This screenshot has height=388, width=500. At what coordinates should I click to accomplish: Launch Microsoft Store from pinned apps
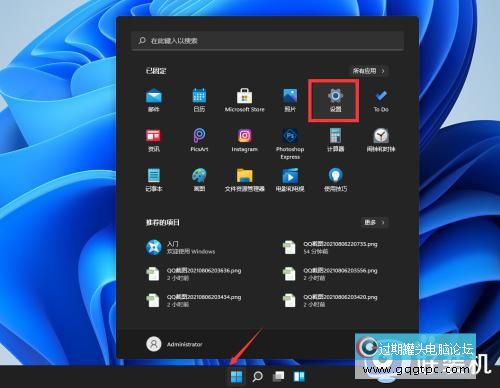pos(244,100)
